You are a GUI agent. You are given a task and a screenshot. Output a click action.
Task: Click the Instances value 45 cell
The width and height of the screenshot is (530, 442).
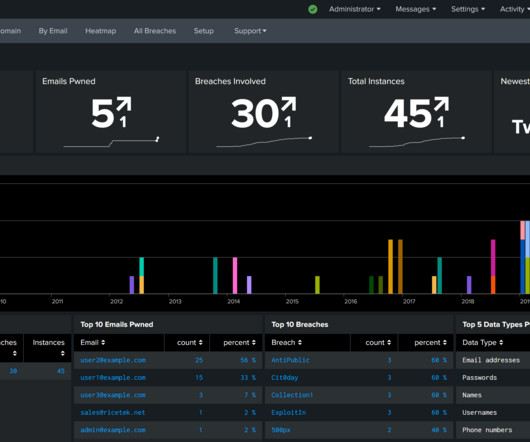[61, 371]
